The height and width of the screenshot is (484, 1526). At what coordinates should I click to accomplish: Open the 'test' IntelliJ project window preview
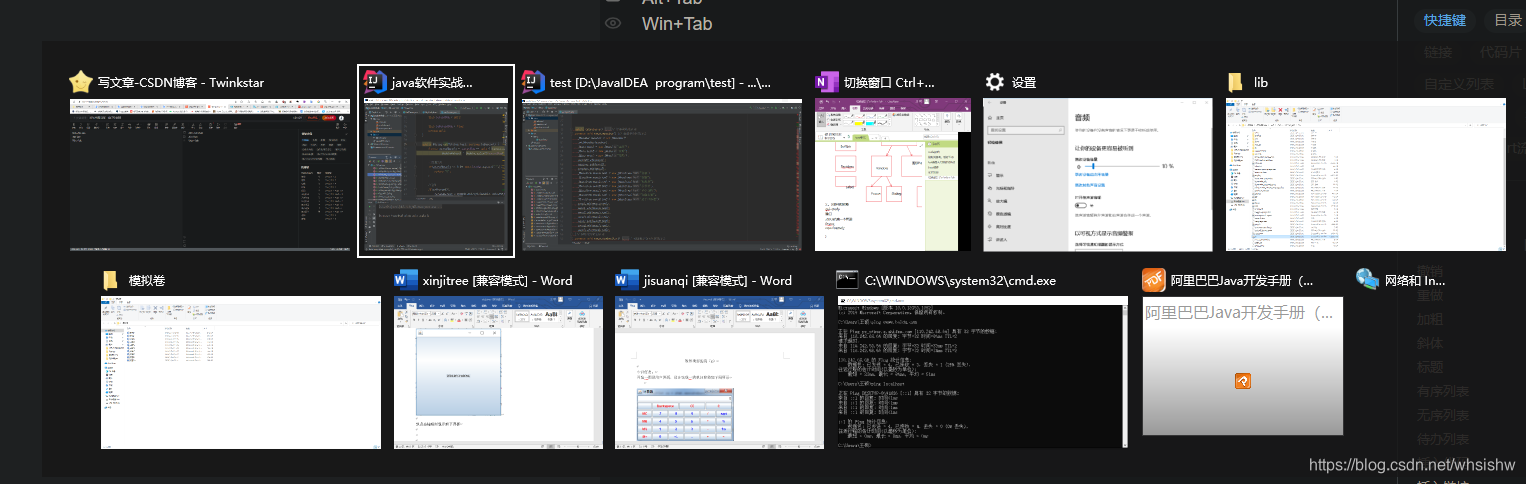662,175
